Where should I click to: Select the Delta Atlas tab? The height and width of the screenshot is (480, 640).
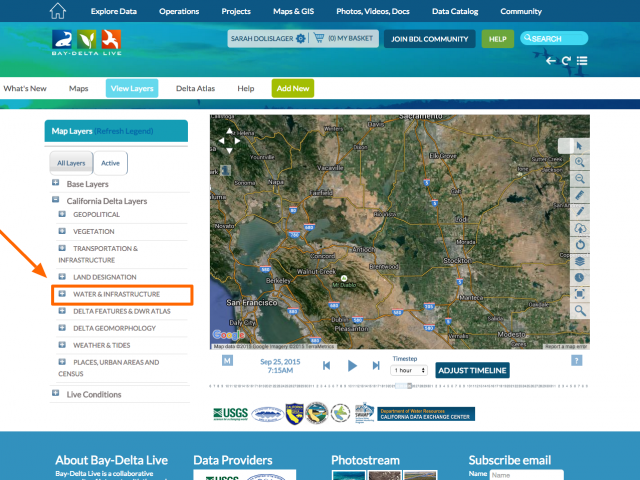coord(195,88)
